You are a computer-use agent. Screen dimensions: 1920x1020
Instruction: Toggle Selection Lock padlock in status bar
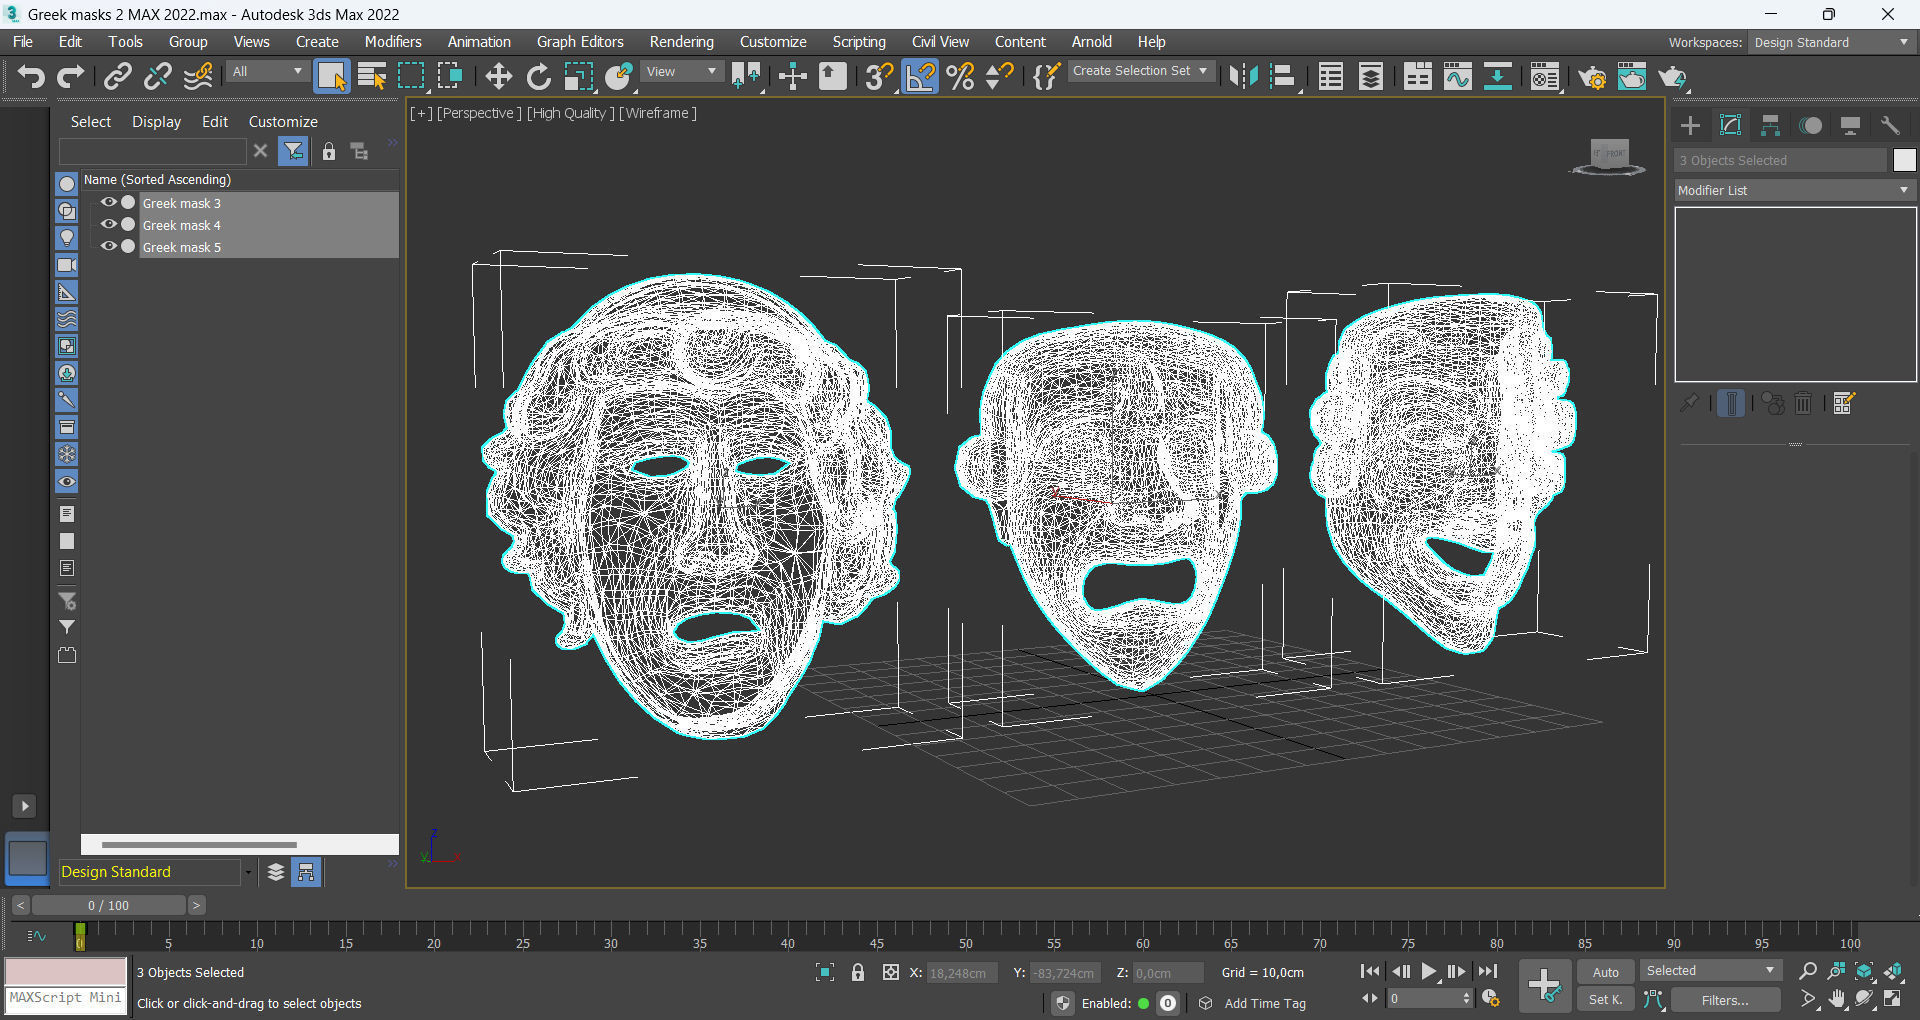[858, 972]
